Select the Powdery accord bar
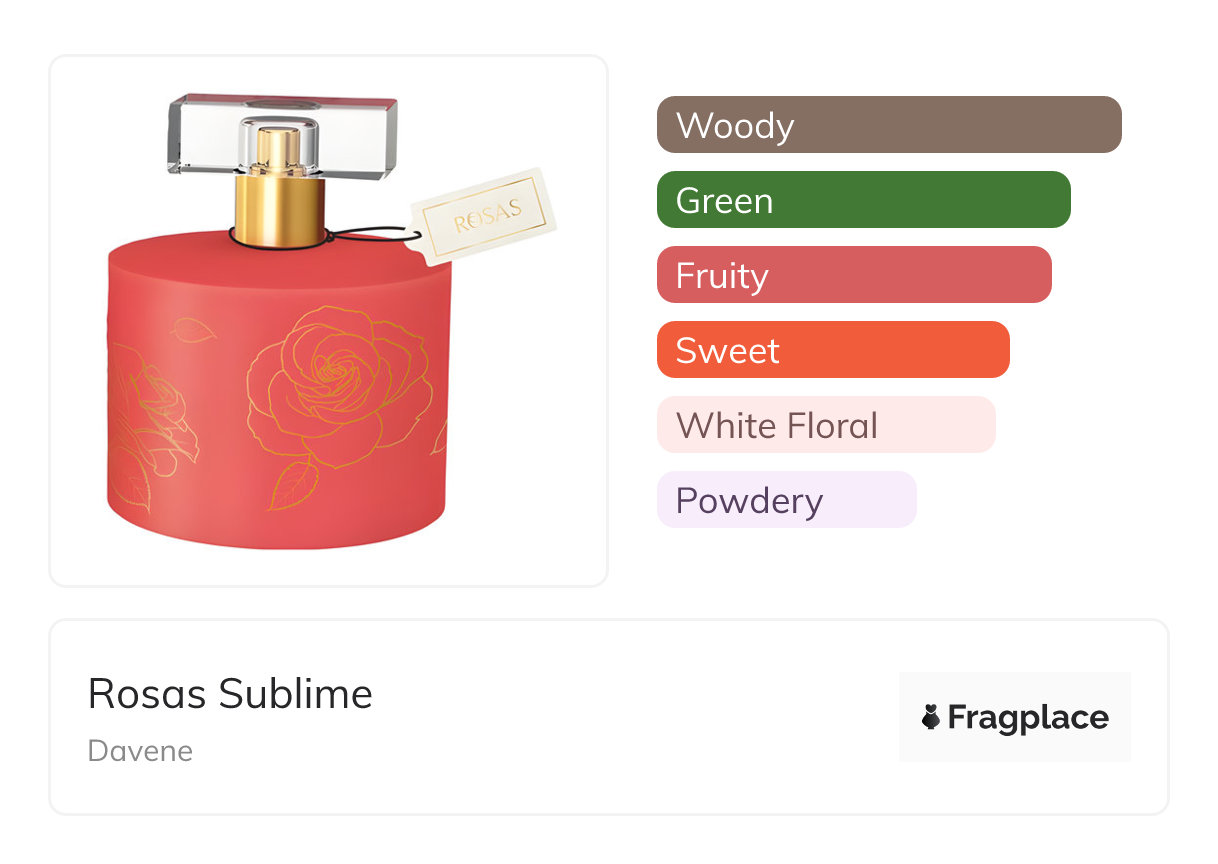The width and height of the screenshot is (1218, 864). [786, 500]
